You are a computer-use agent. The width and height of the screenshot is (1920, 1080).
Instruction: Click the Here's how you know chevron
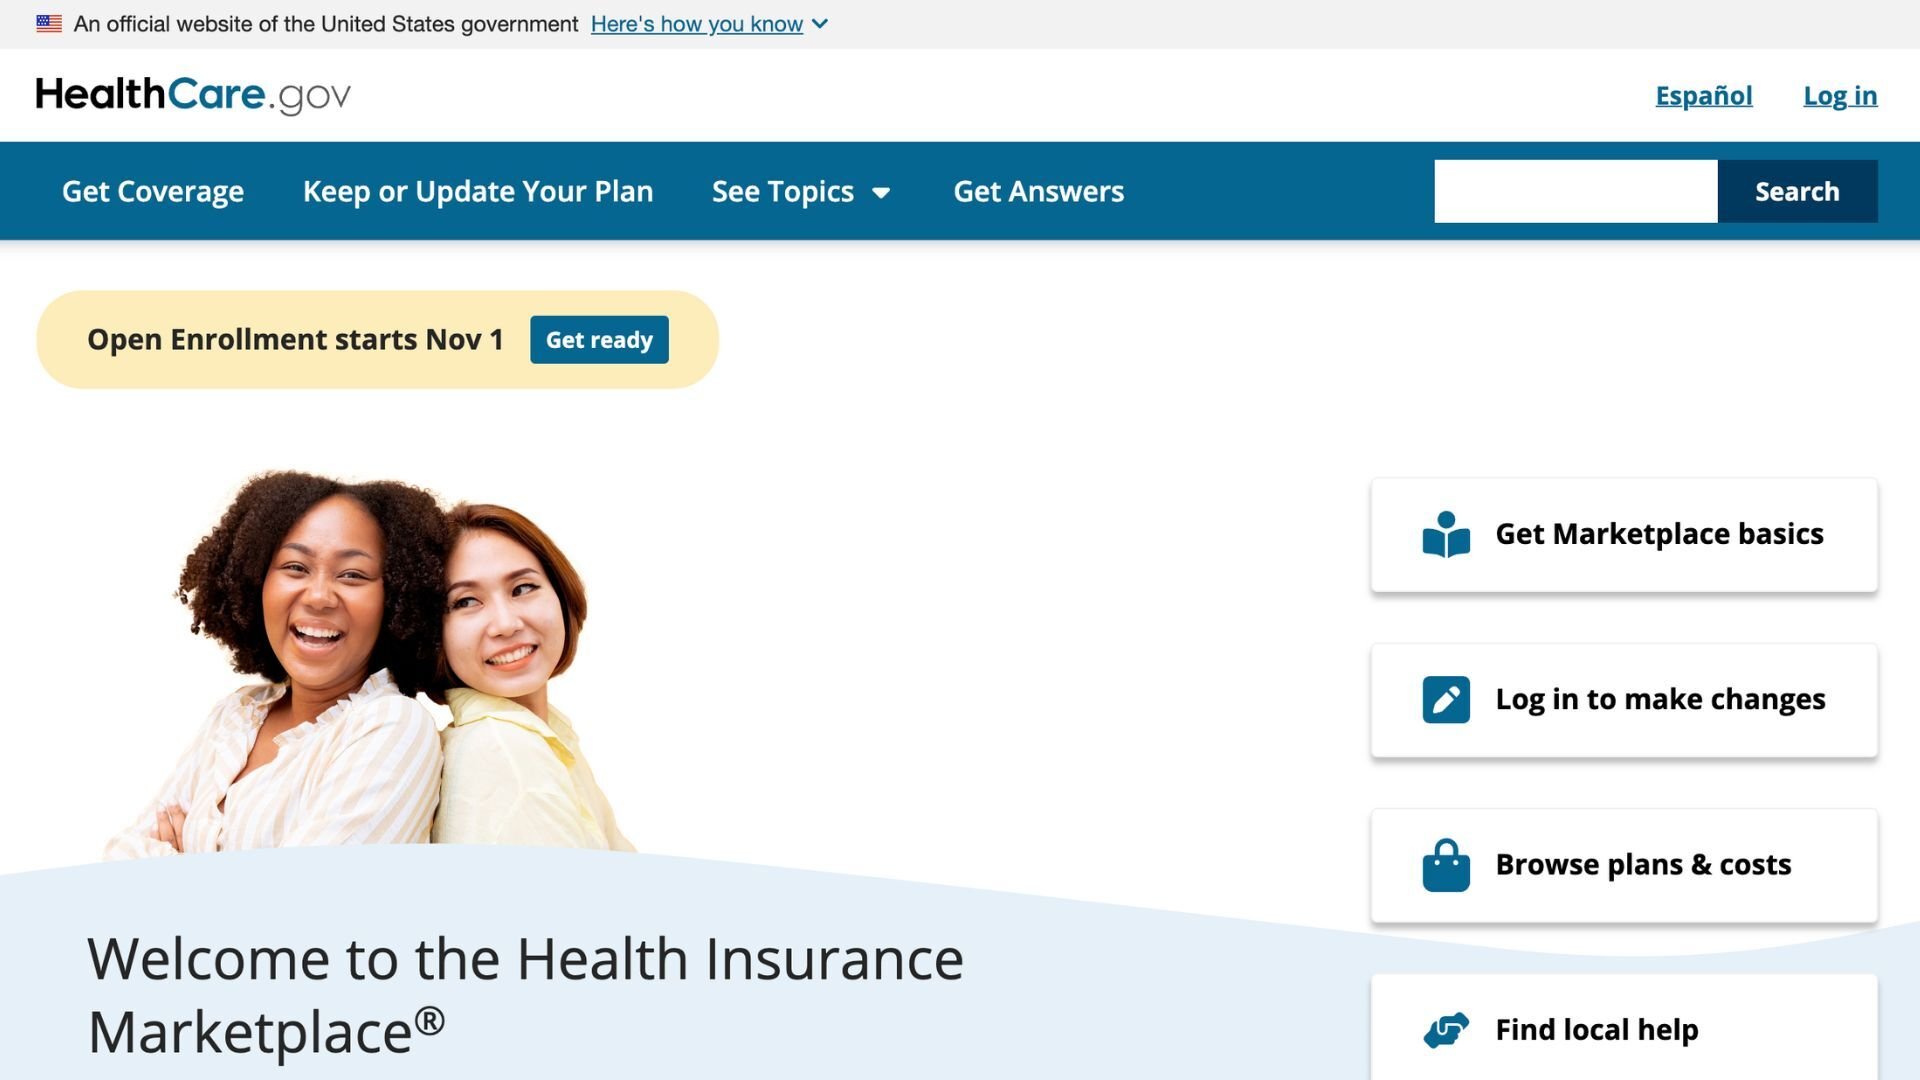(820, 22)
